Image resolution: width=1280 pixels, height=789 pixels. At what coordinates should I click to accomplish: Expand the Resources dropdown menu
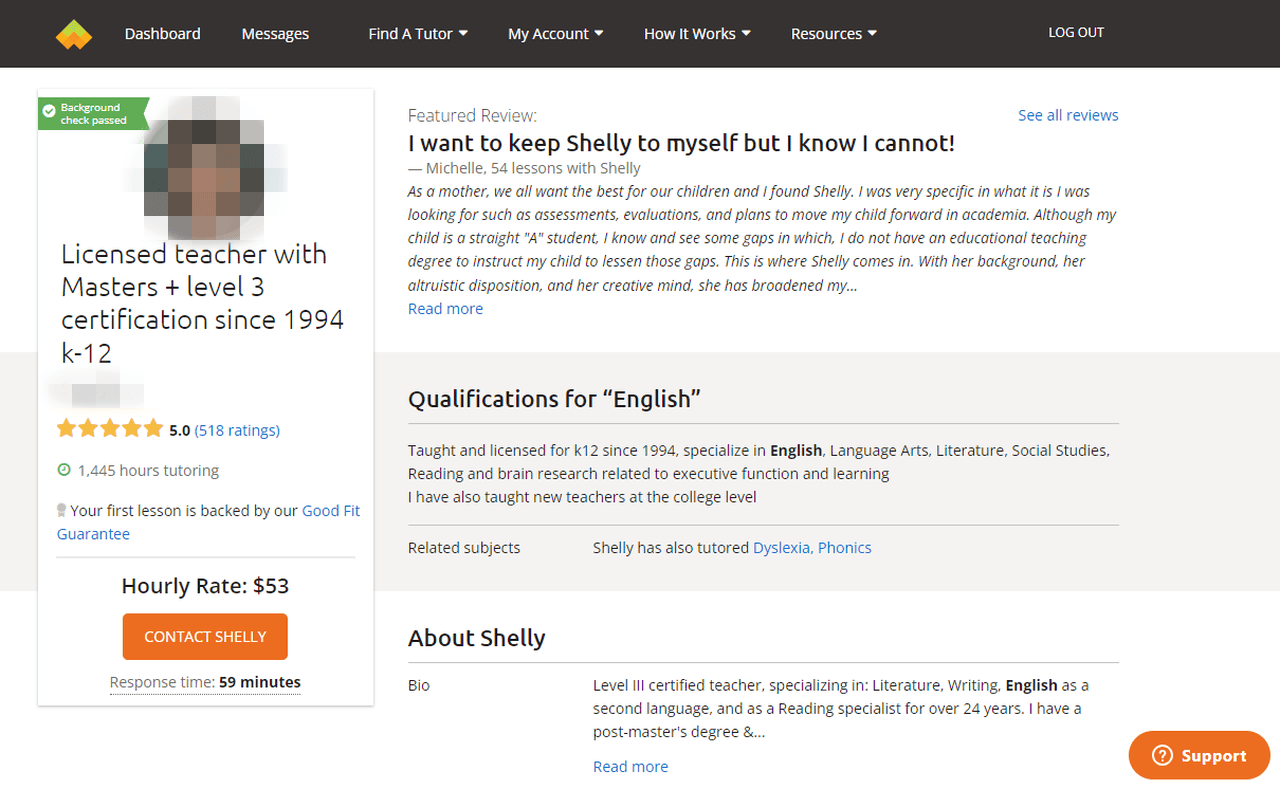tap(833, 34)
